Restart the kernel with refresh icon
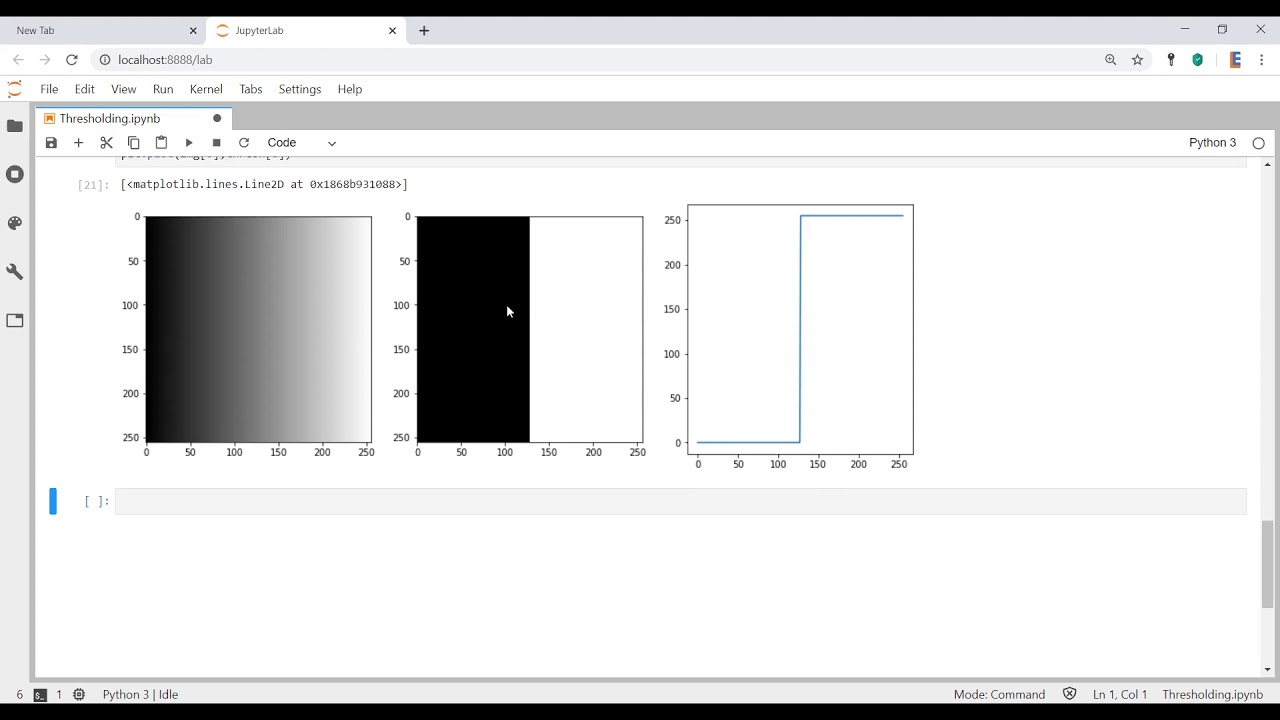1280x720 pixels. click(x=244, y=143)
